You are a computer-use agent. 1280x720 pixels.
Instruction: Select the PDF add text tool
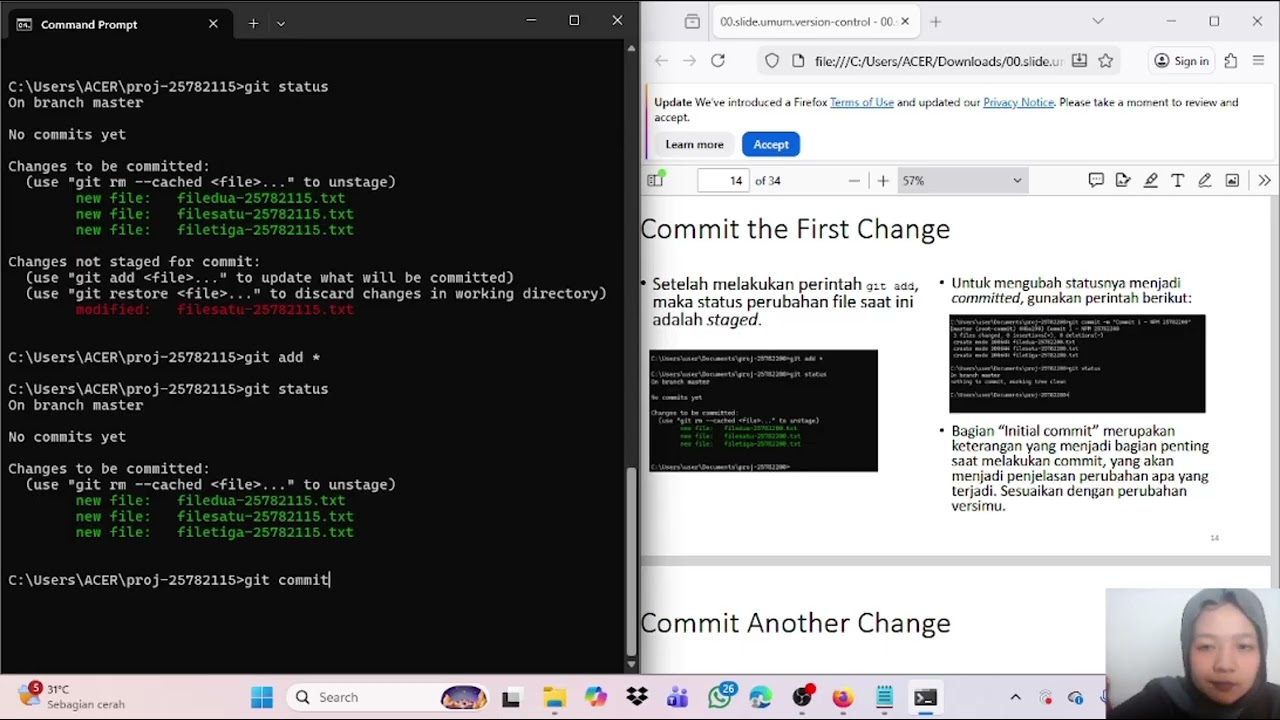pyautogui.click(x=1178, y=180)
